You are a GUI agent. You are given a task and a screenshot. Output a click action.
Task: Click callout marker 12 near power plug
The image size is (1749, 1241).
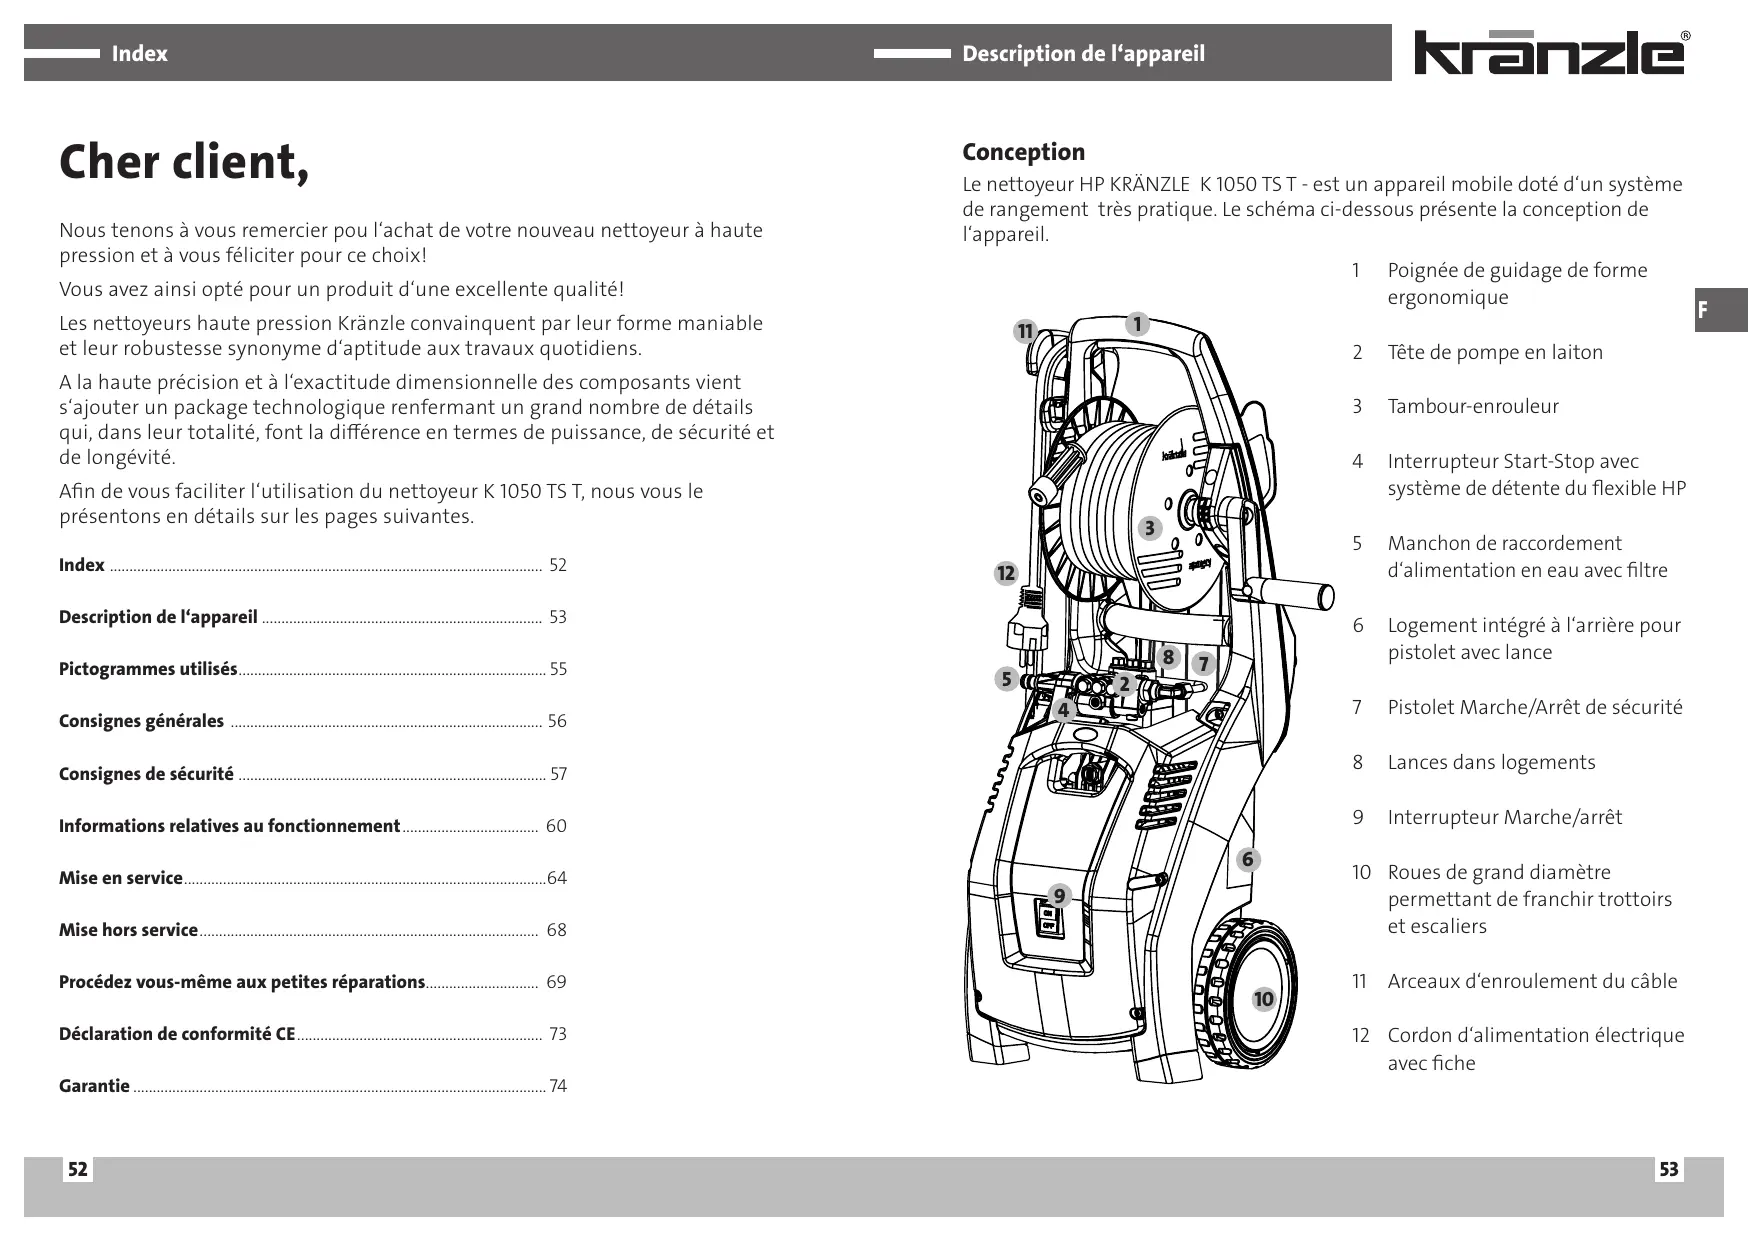[x=1005, y=573]
